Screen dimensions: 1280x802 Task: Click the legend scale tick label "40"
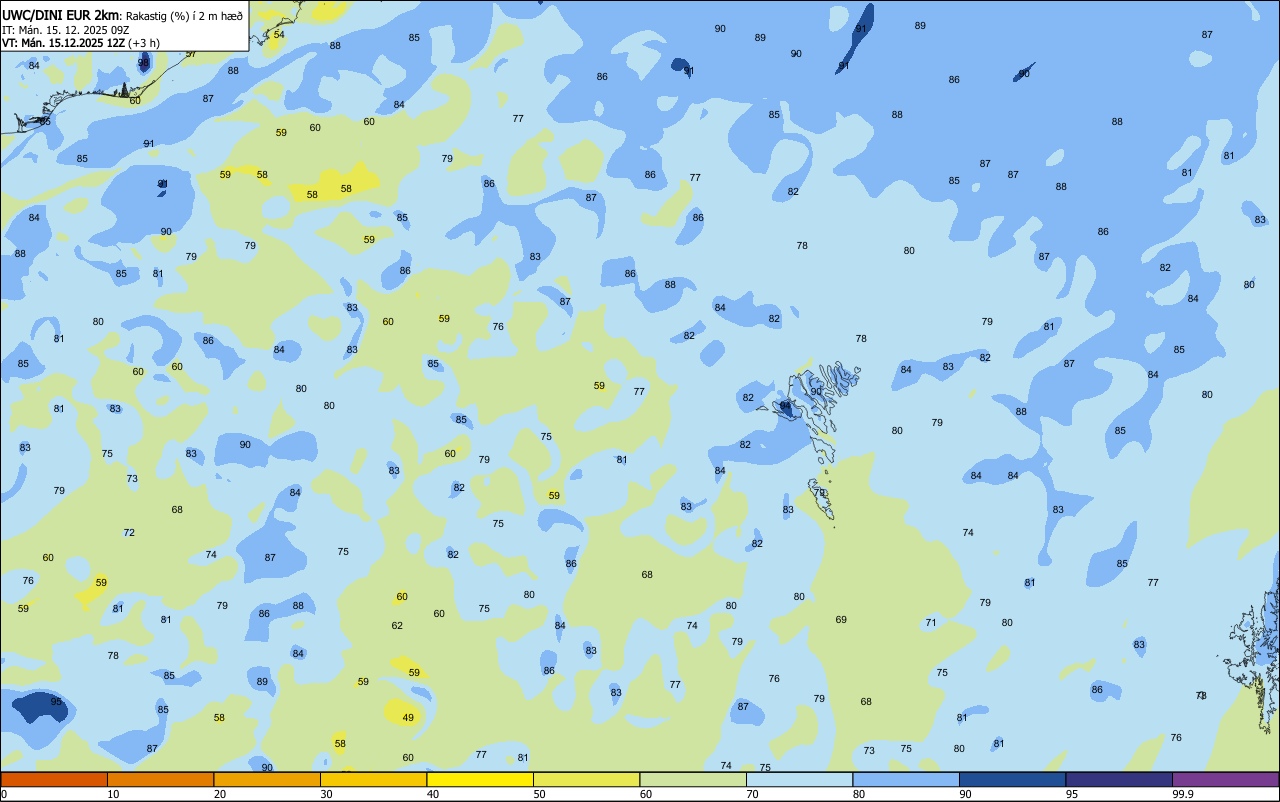[x=433, y=794]
